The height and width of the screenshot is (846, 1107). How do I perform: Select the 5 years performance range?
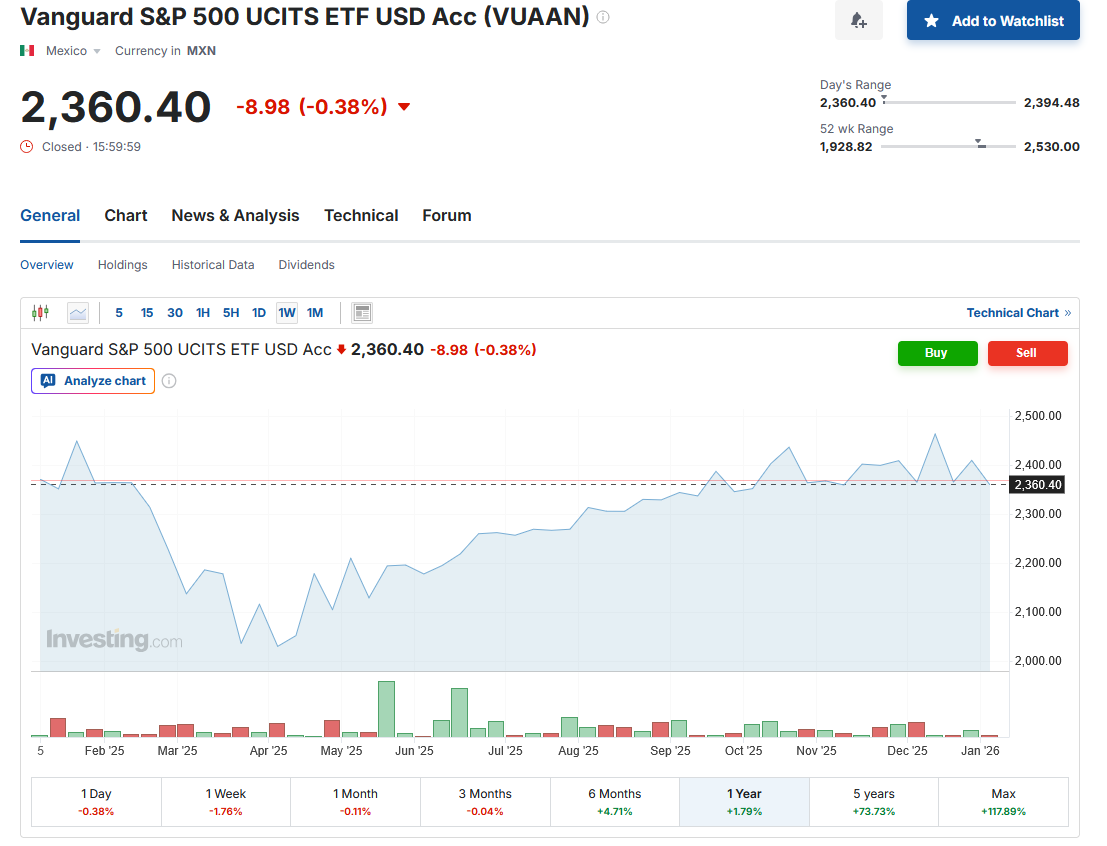pos(874,802)
